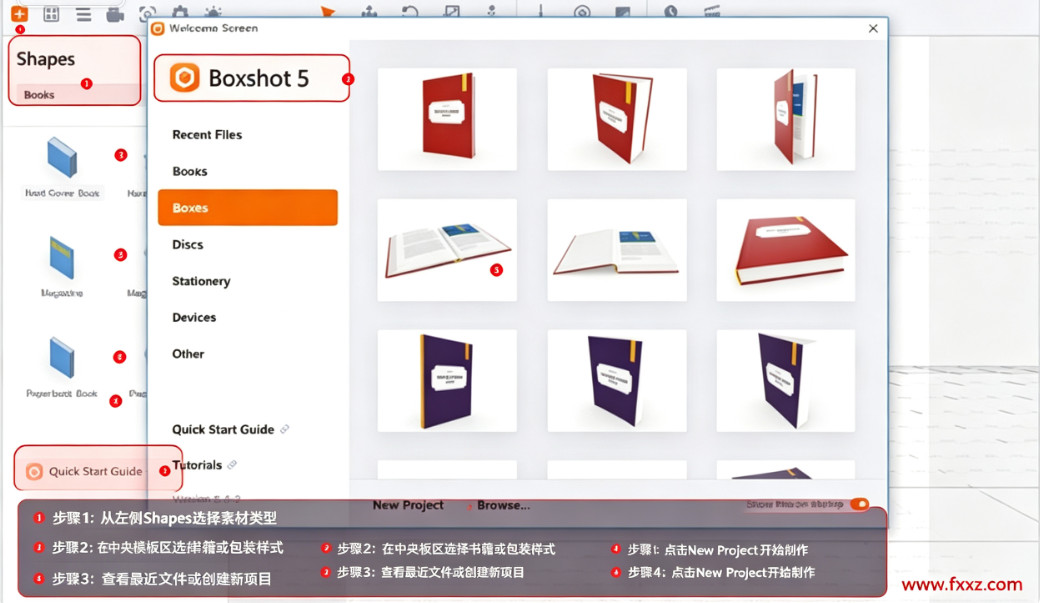This screenshot has width=1040, height=603.
Task: Choose the red hardcover angled-view template
Action: click(x=617, y=119)
